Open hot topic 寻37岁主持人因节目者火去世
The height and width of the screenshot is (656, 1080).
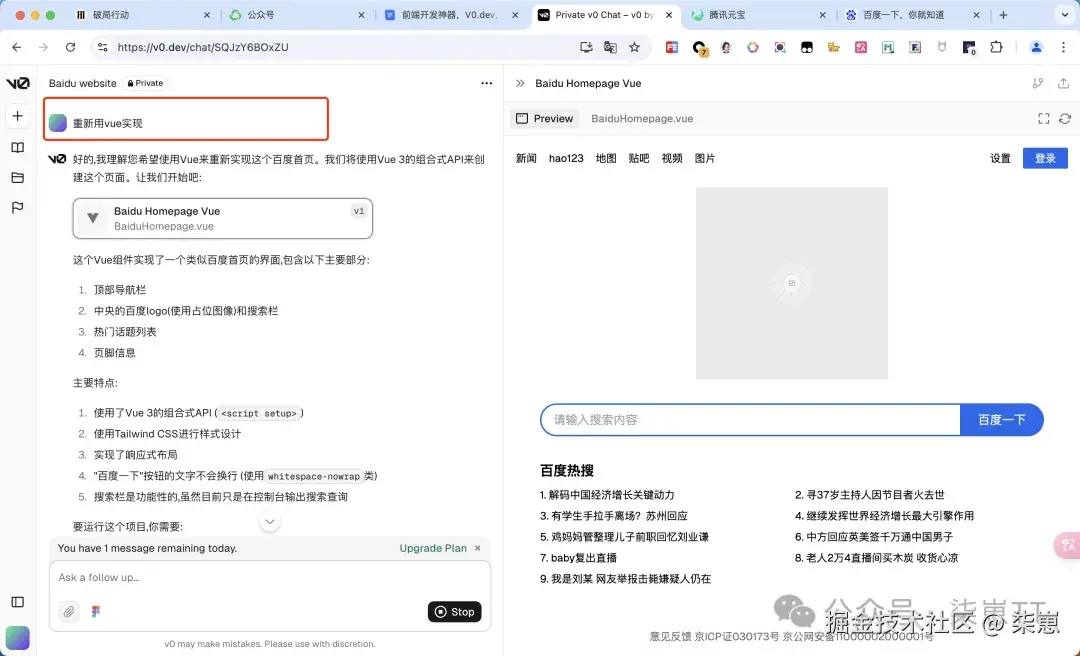[869, 495]
